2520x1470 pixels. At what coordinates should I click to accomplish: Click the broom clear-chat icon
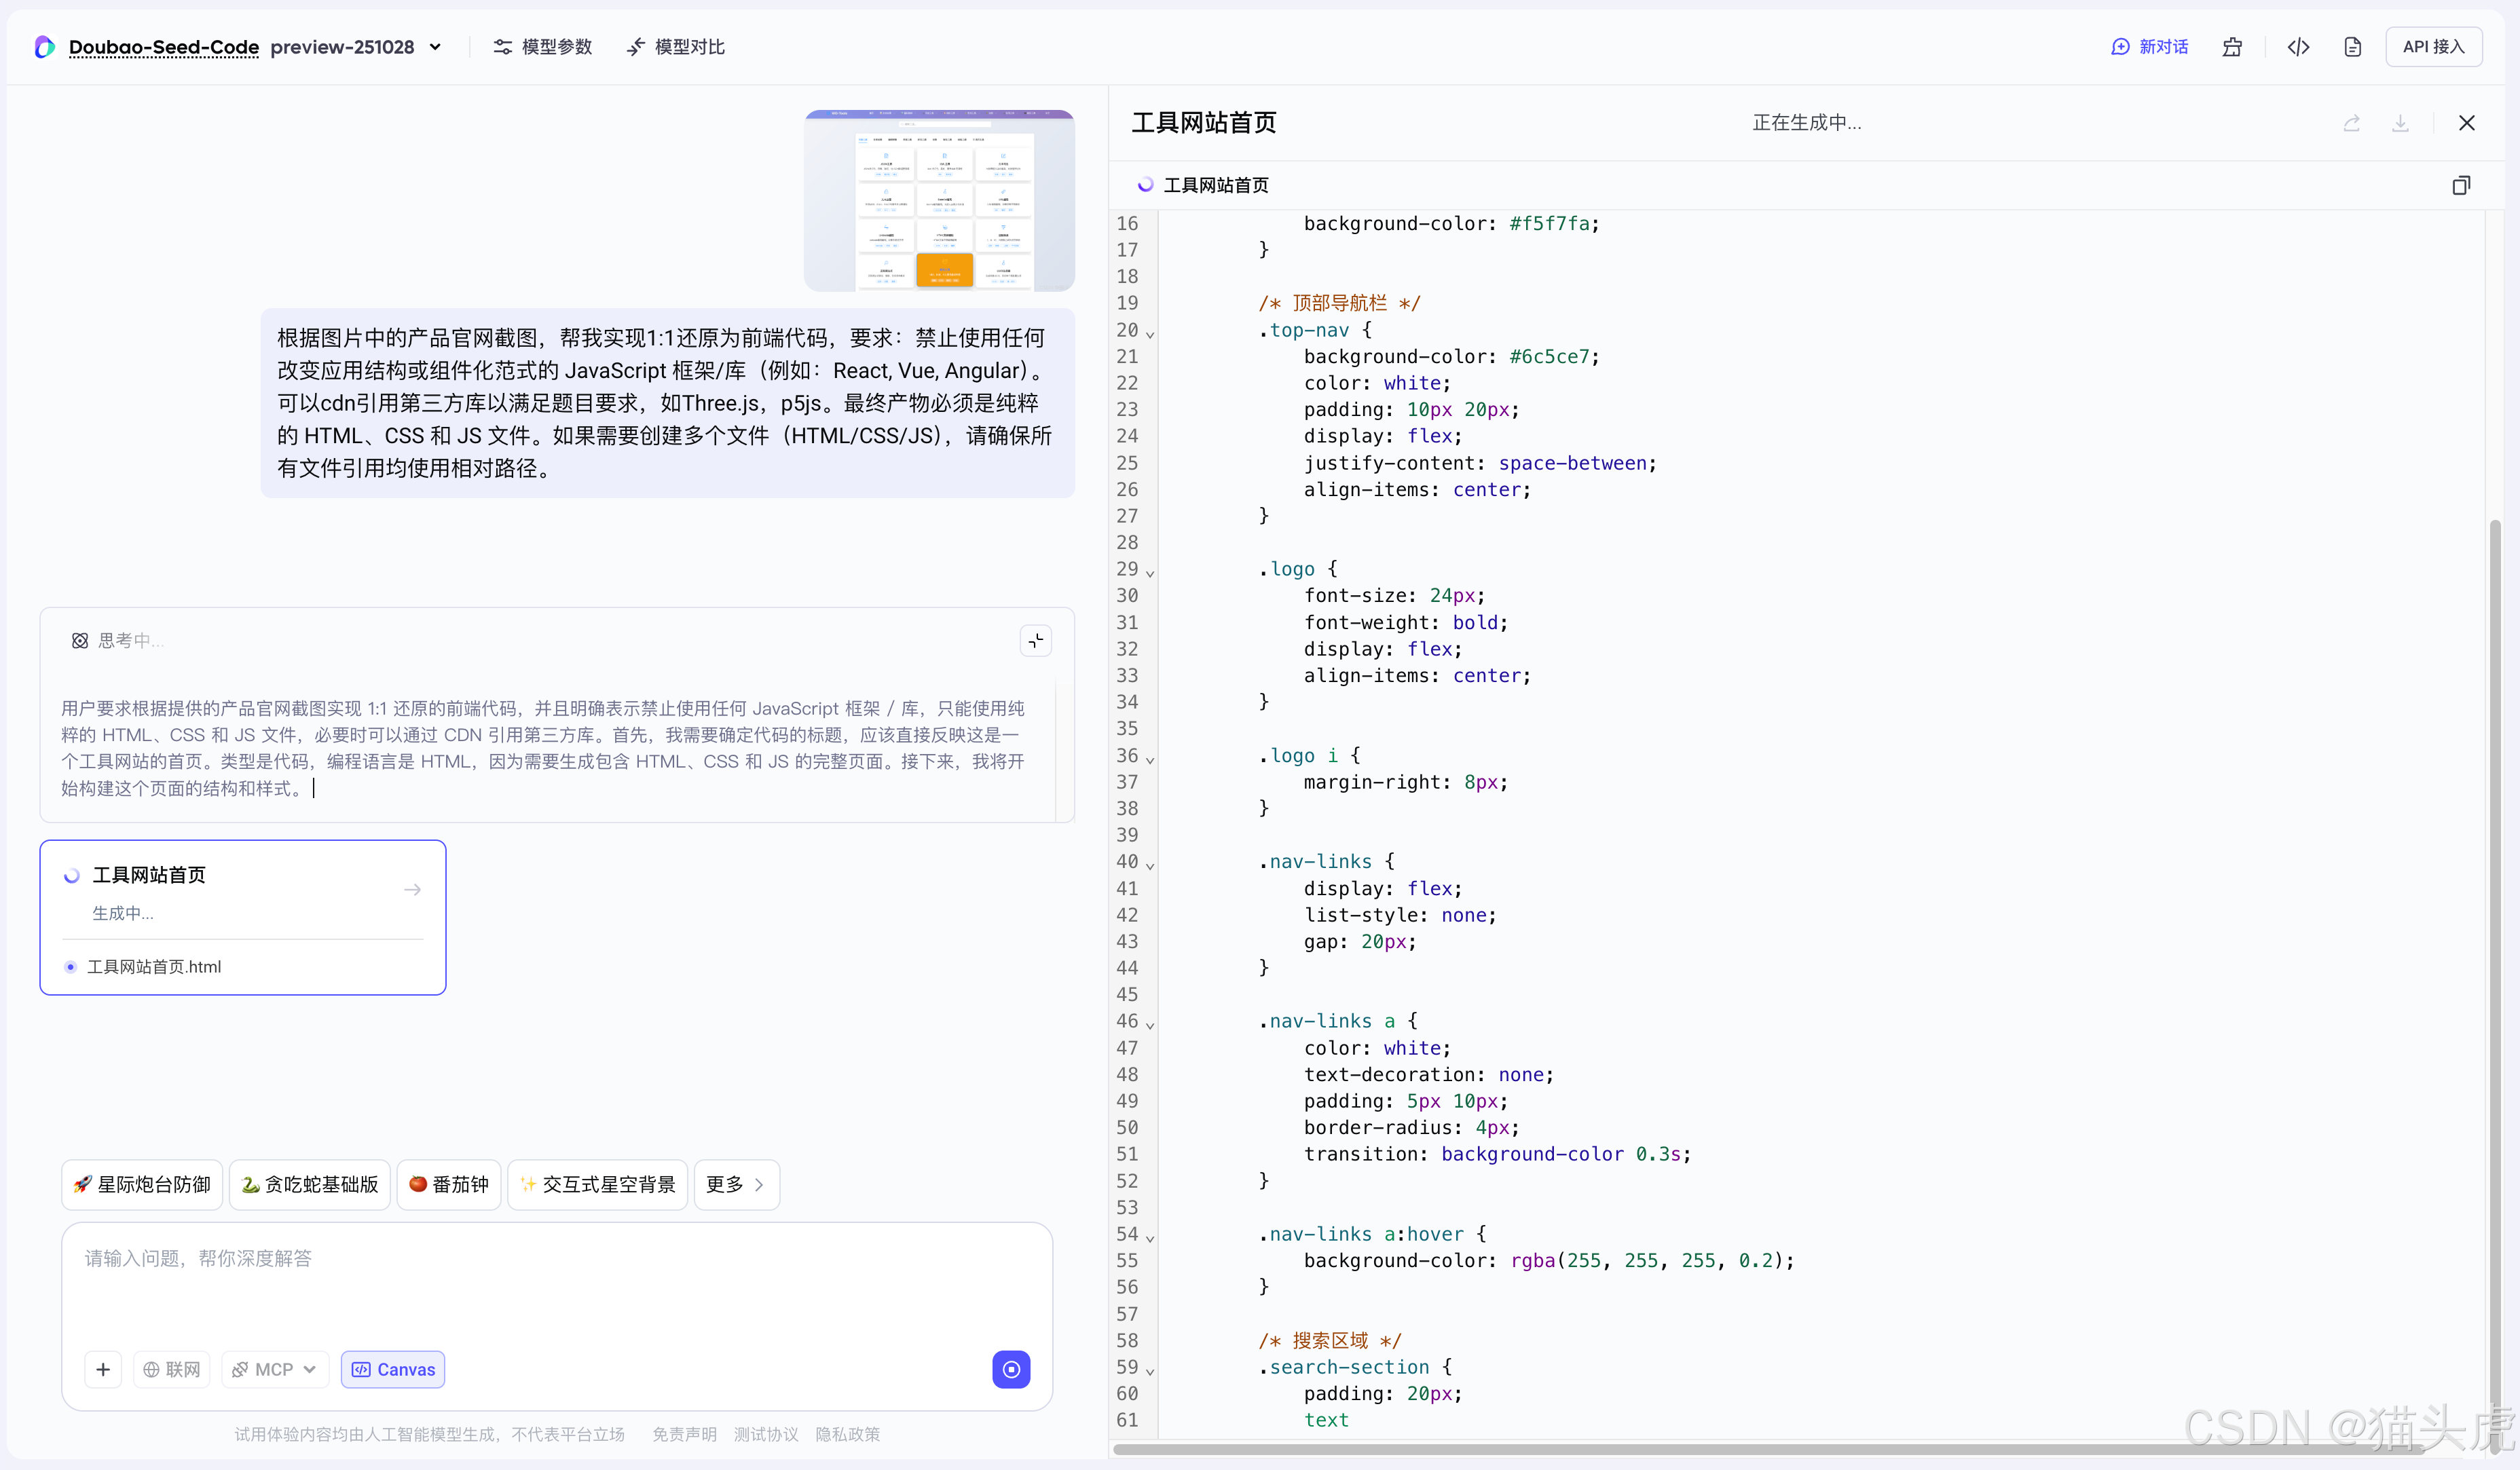[2232, 47]
